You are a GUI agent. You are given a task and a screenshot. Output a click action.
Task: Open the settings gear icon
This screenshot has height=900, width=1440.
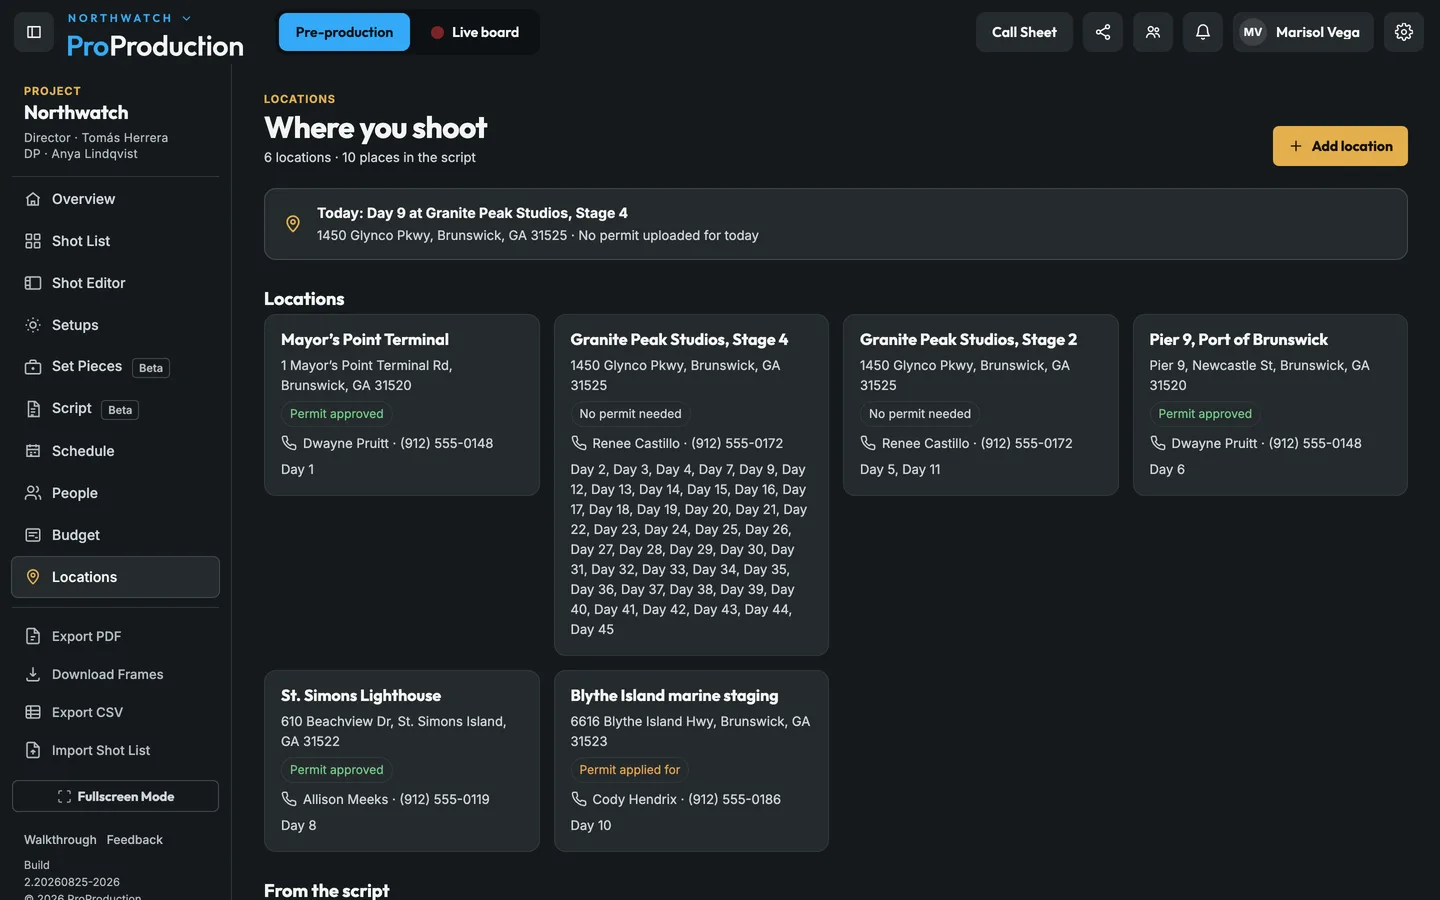[1404, 32]
